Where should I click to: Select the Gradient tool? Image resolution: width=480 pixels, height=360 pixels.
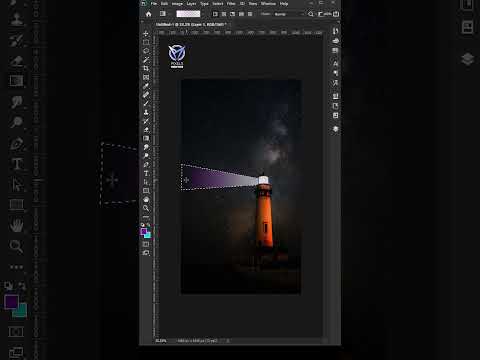coord(146,138)
